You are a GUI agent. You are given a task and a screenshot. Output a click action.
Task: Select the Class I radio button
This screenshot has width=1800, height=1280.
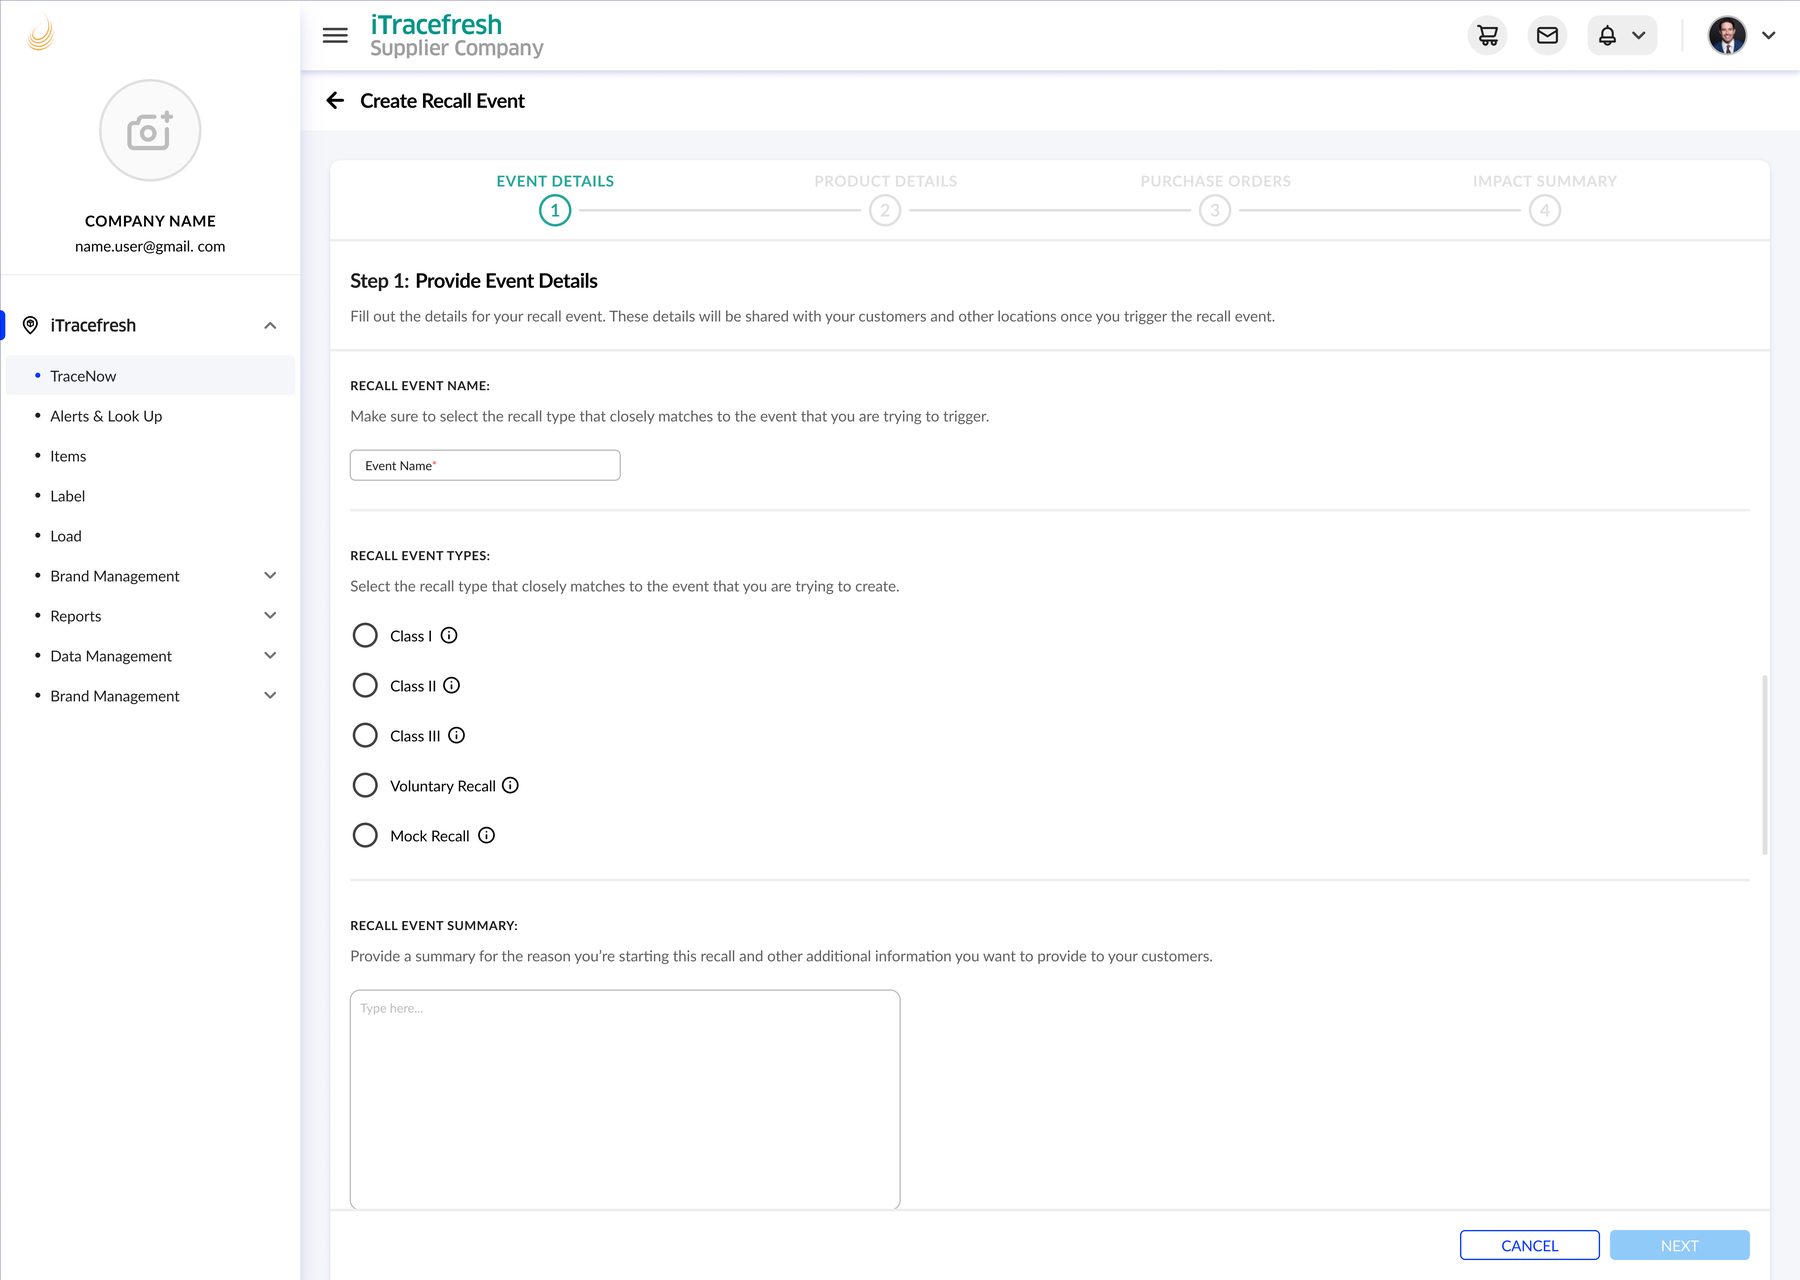click(365, 635)
